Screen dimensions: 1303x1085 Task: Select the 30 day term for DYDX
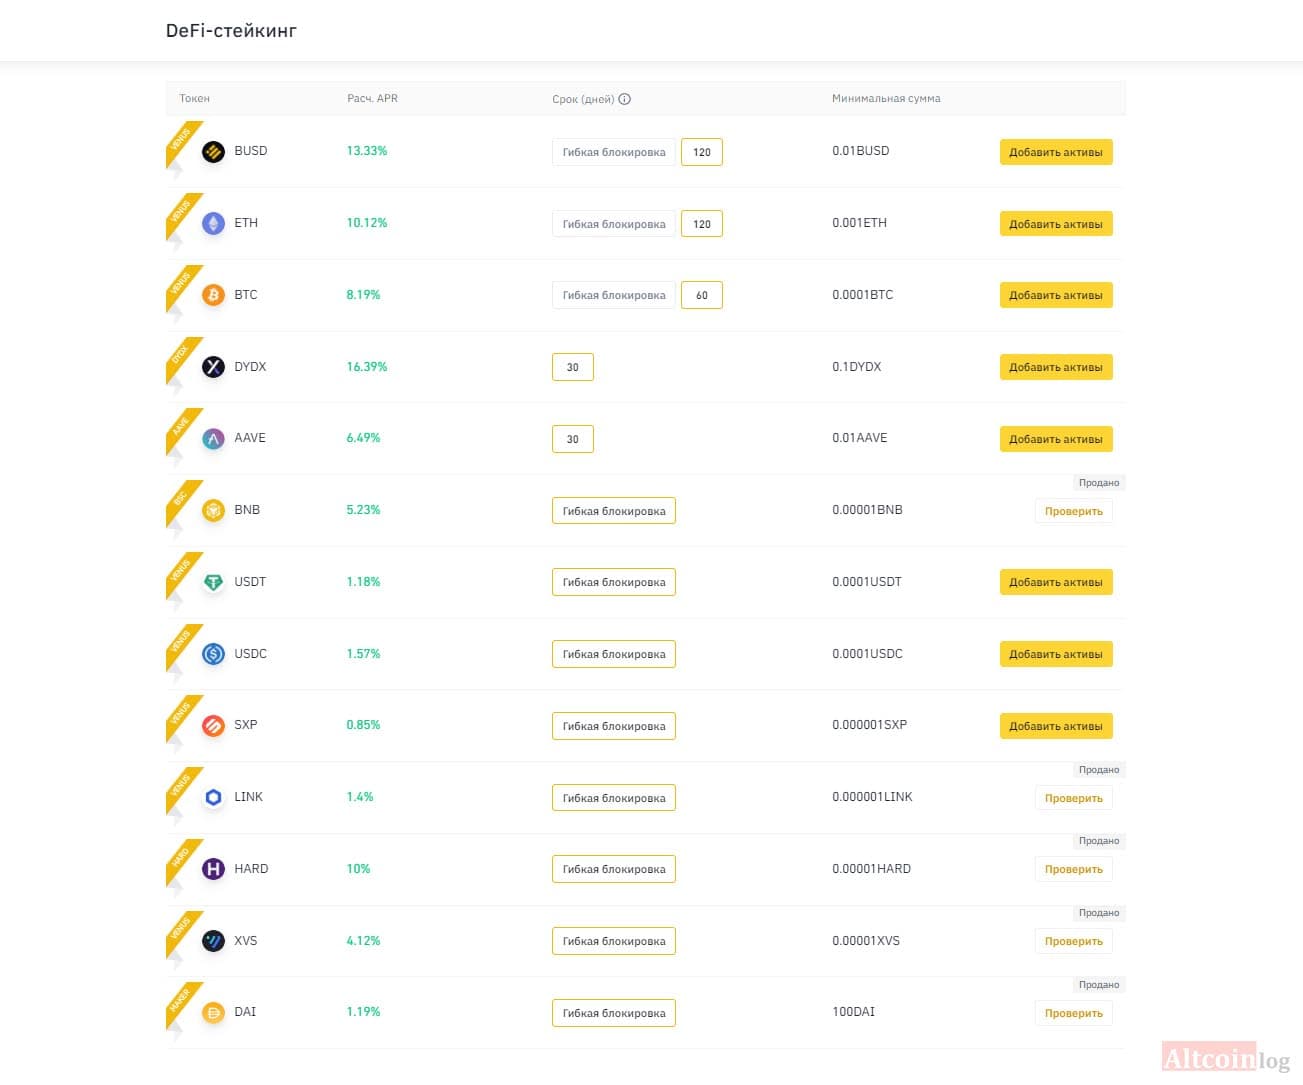pos(573,367)
